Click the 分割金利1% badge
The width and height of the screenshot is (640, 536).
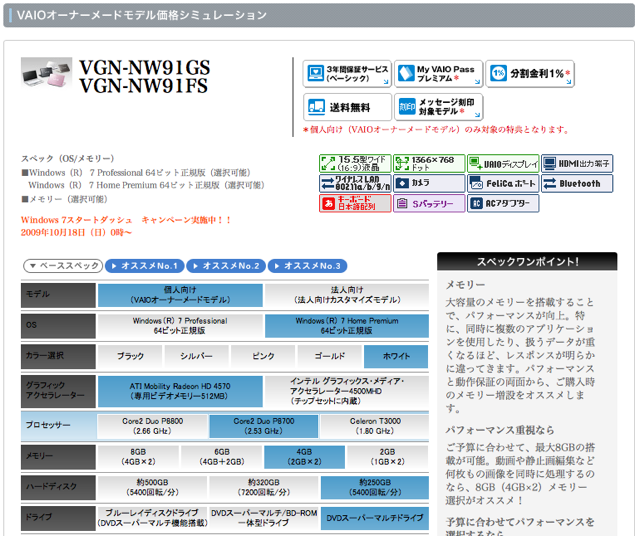(530, 74)
